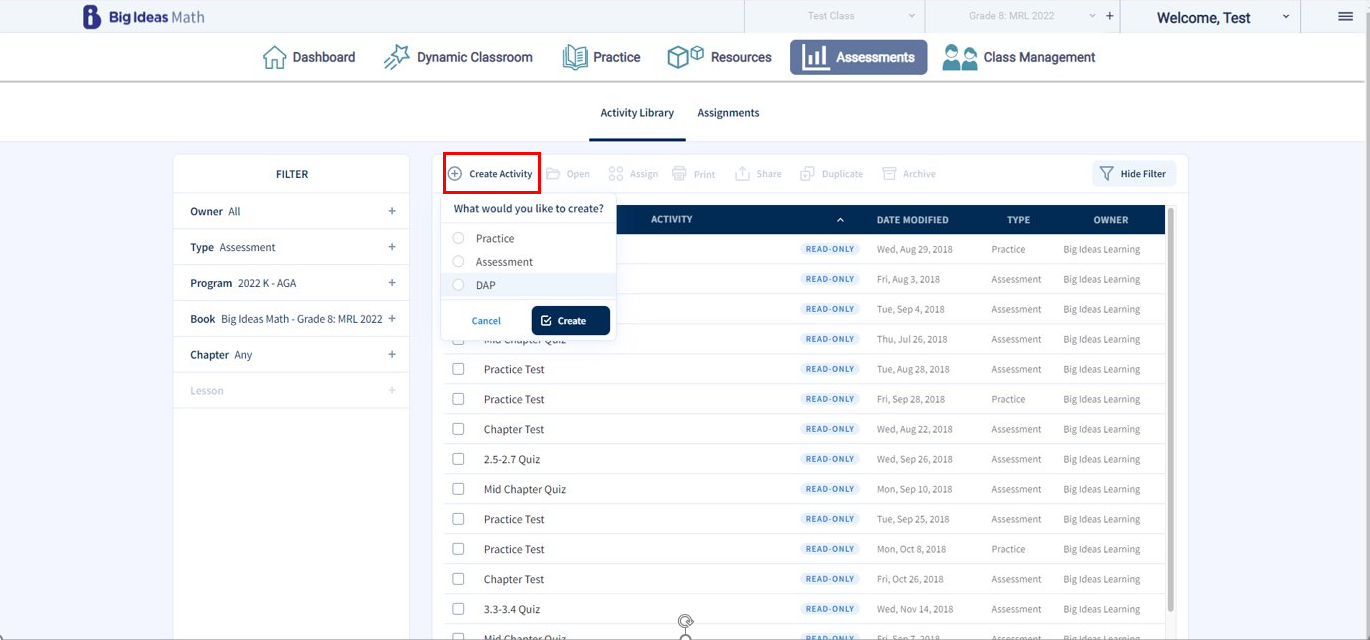Click the activity list vertical scrollbar
The image size is (1370, 640).
pos(1171,410)
